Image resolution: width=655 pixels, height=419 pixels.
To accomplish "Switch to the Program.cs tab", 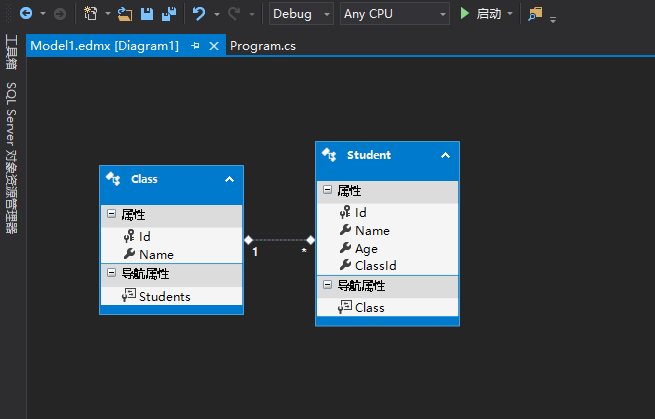I will (x=263, y=46).
